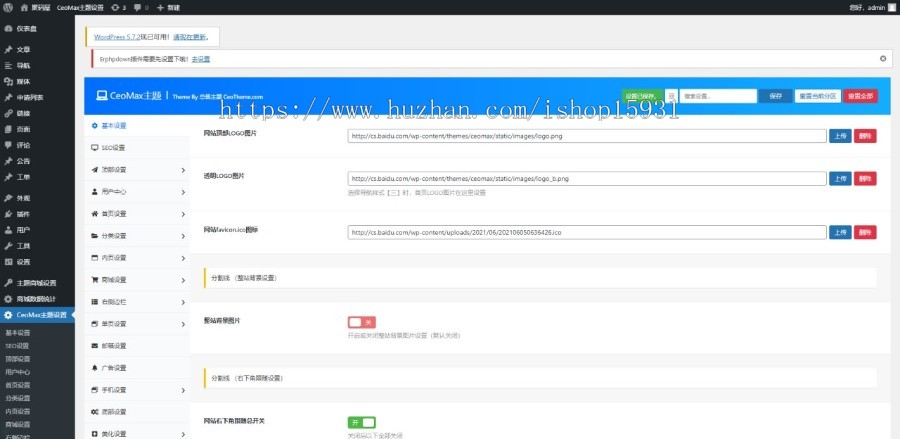The height and width of the screenshot is (439, 900).
Task: Expand the 首页设置 theme section chevron
Action: [183, 214]
